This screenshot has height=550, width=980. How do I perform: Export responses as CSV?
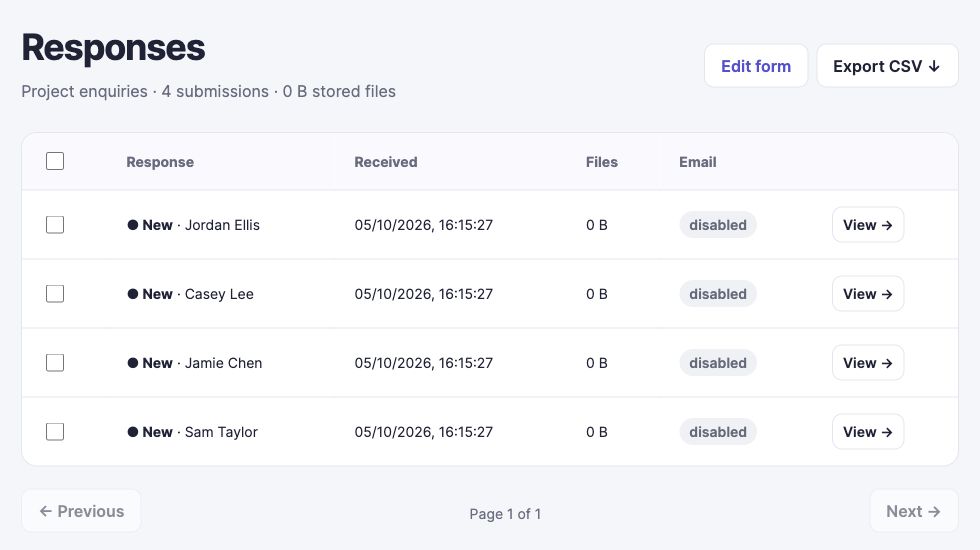[x=887, y=66]
